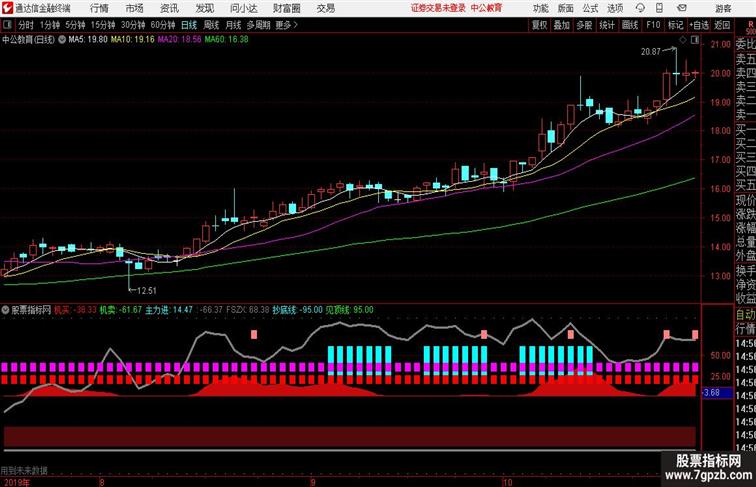The image size is (756, 487).
Task: Click the MA60: 16.38 label
Action: point(227,40)
